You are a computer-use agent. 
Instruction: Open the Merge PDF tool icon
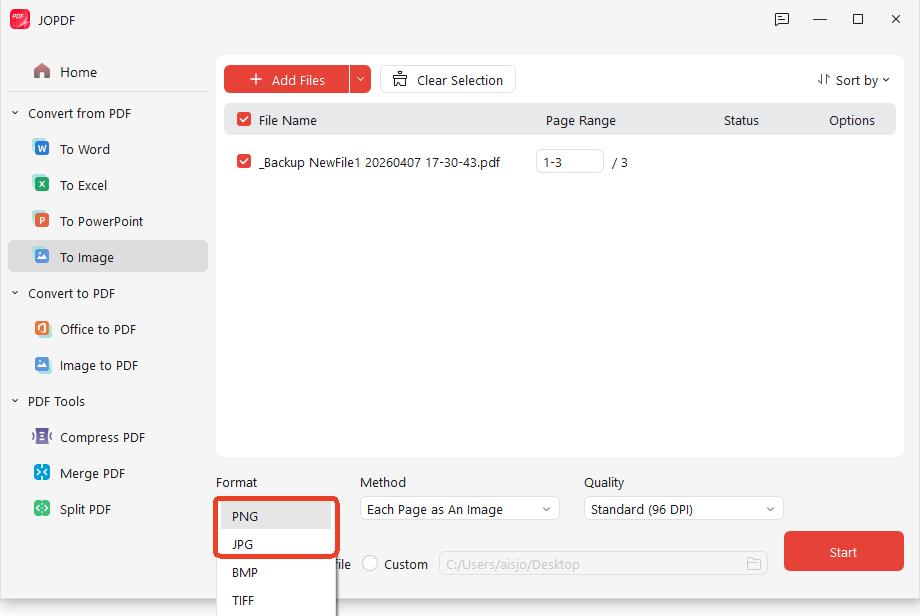click(x=42, y=472)
